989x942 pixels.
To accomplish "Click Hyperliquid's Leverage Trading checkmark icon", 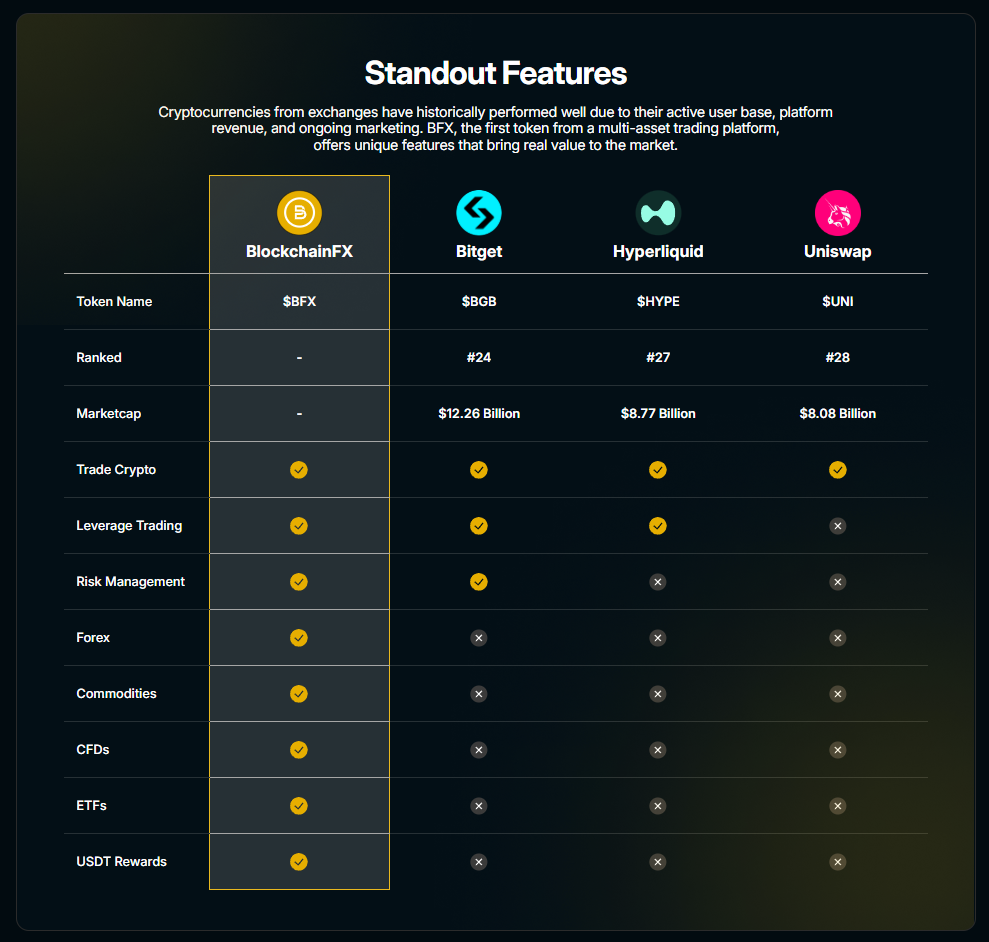I will [x=658, y=525].
